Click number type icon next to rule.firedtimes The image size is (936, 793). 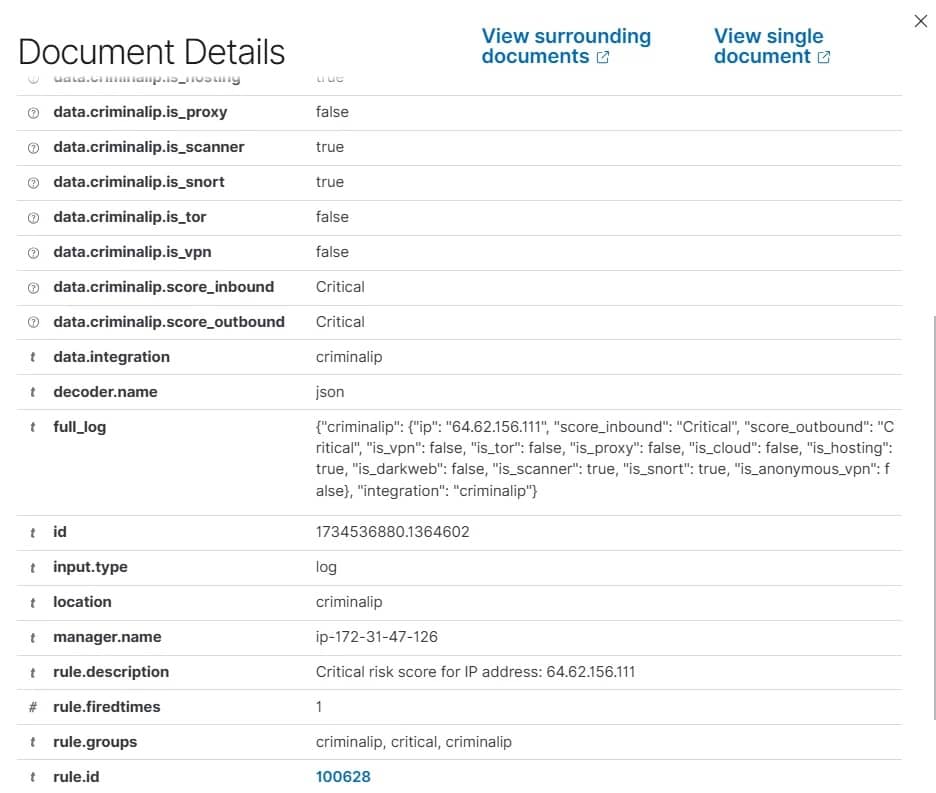click(35, 707)
